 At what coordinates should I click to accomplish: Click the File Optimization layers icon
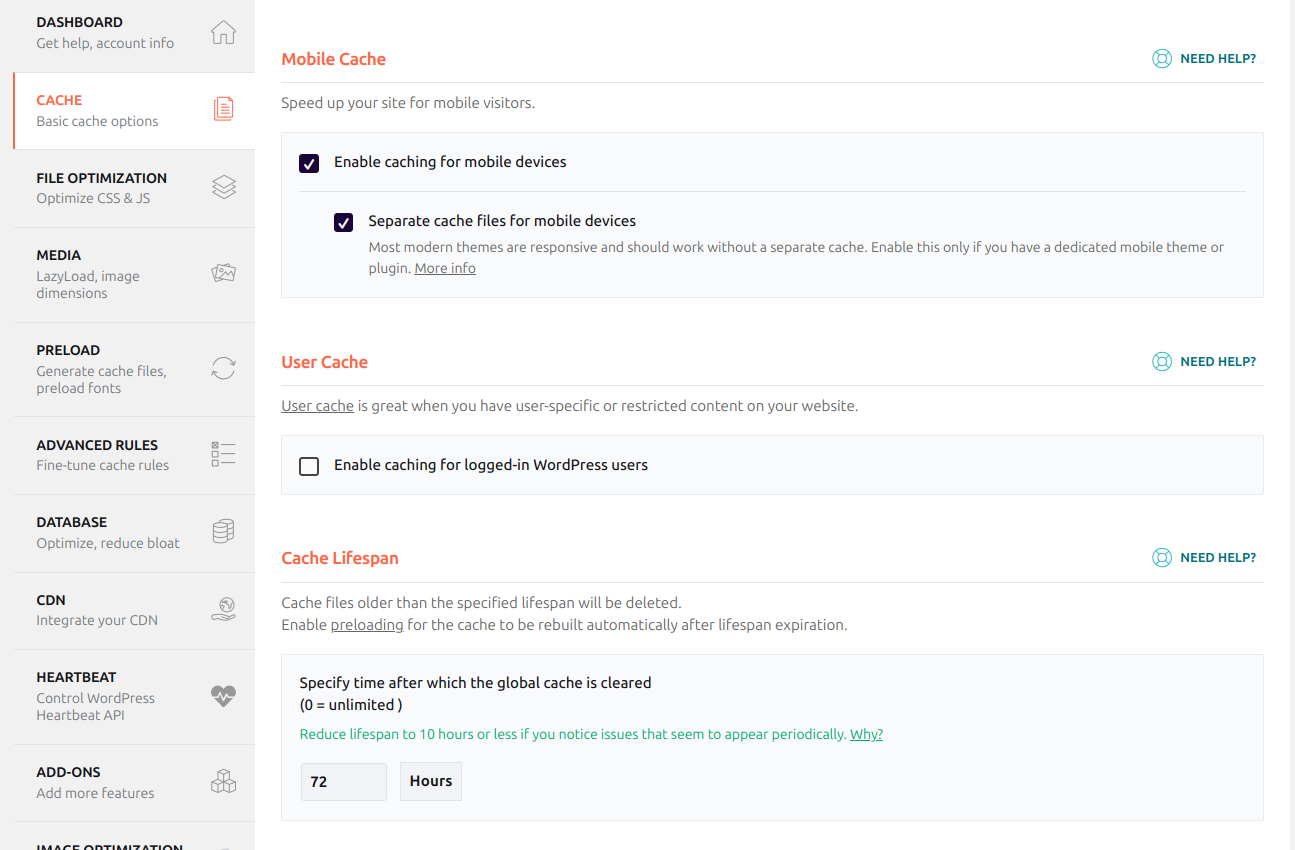click(223, 187)
